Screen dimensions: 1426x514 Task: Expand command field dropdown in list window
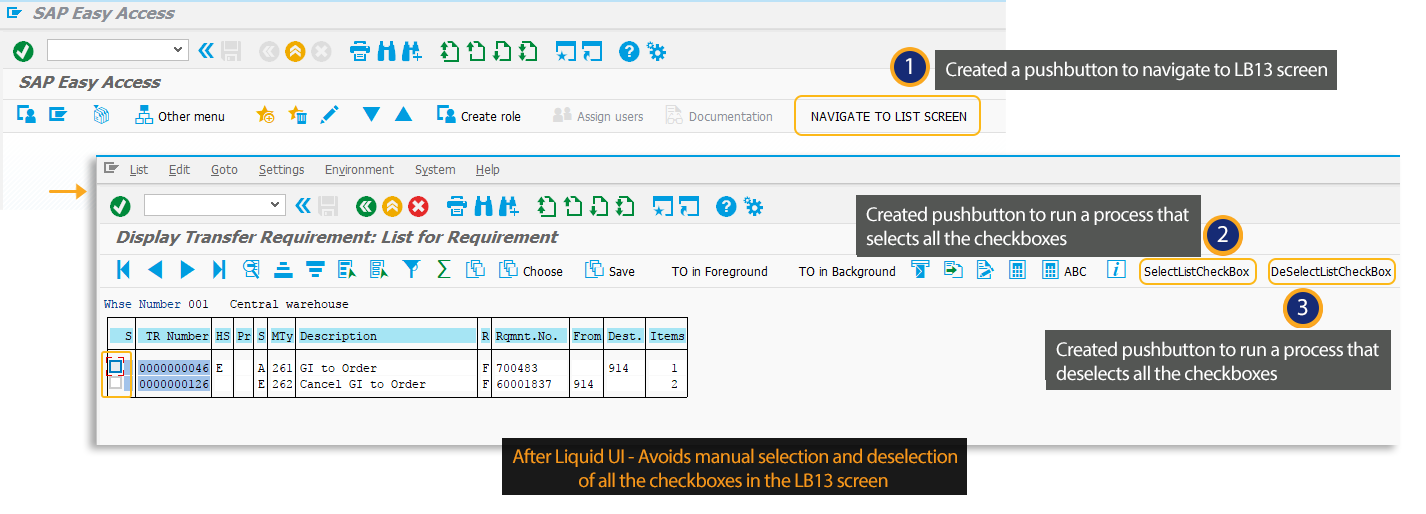(277, 205)
